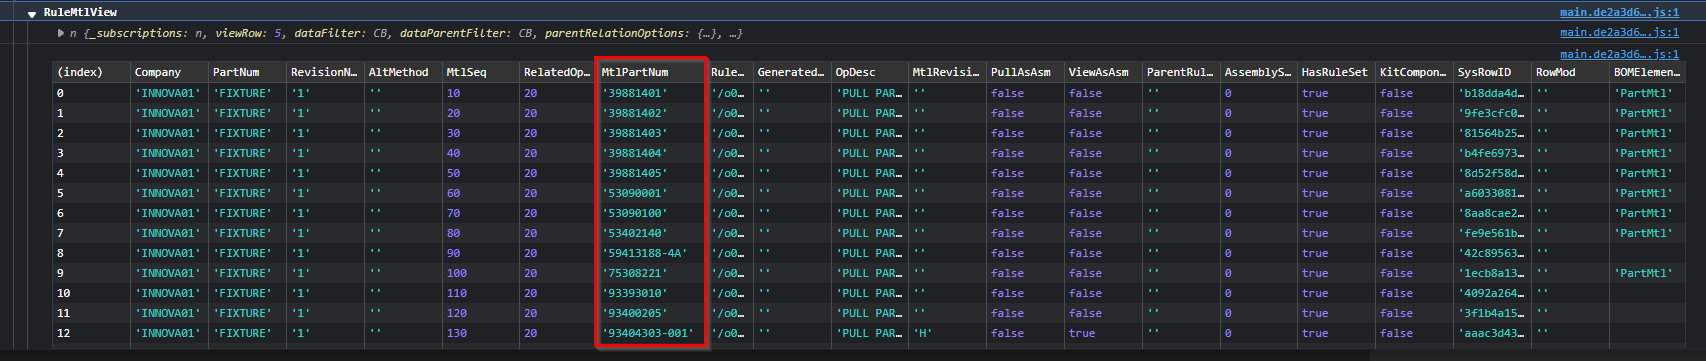Select MtlPartNum cell '53090001'
The image size is (1706, 361).
pyautogui.click(x=653, y=193)
